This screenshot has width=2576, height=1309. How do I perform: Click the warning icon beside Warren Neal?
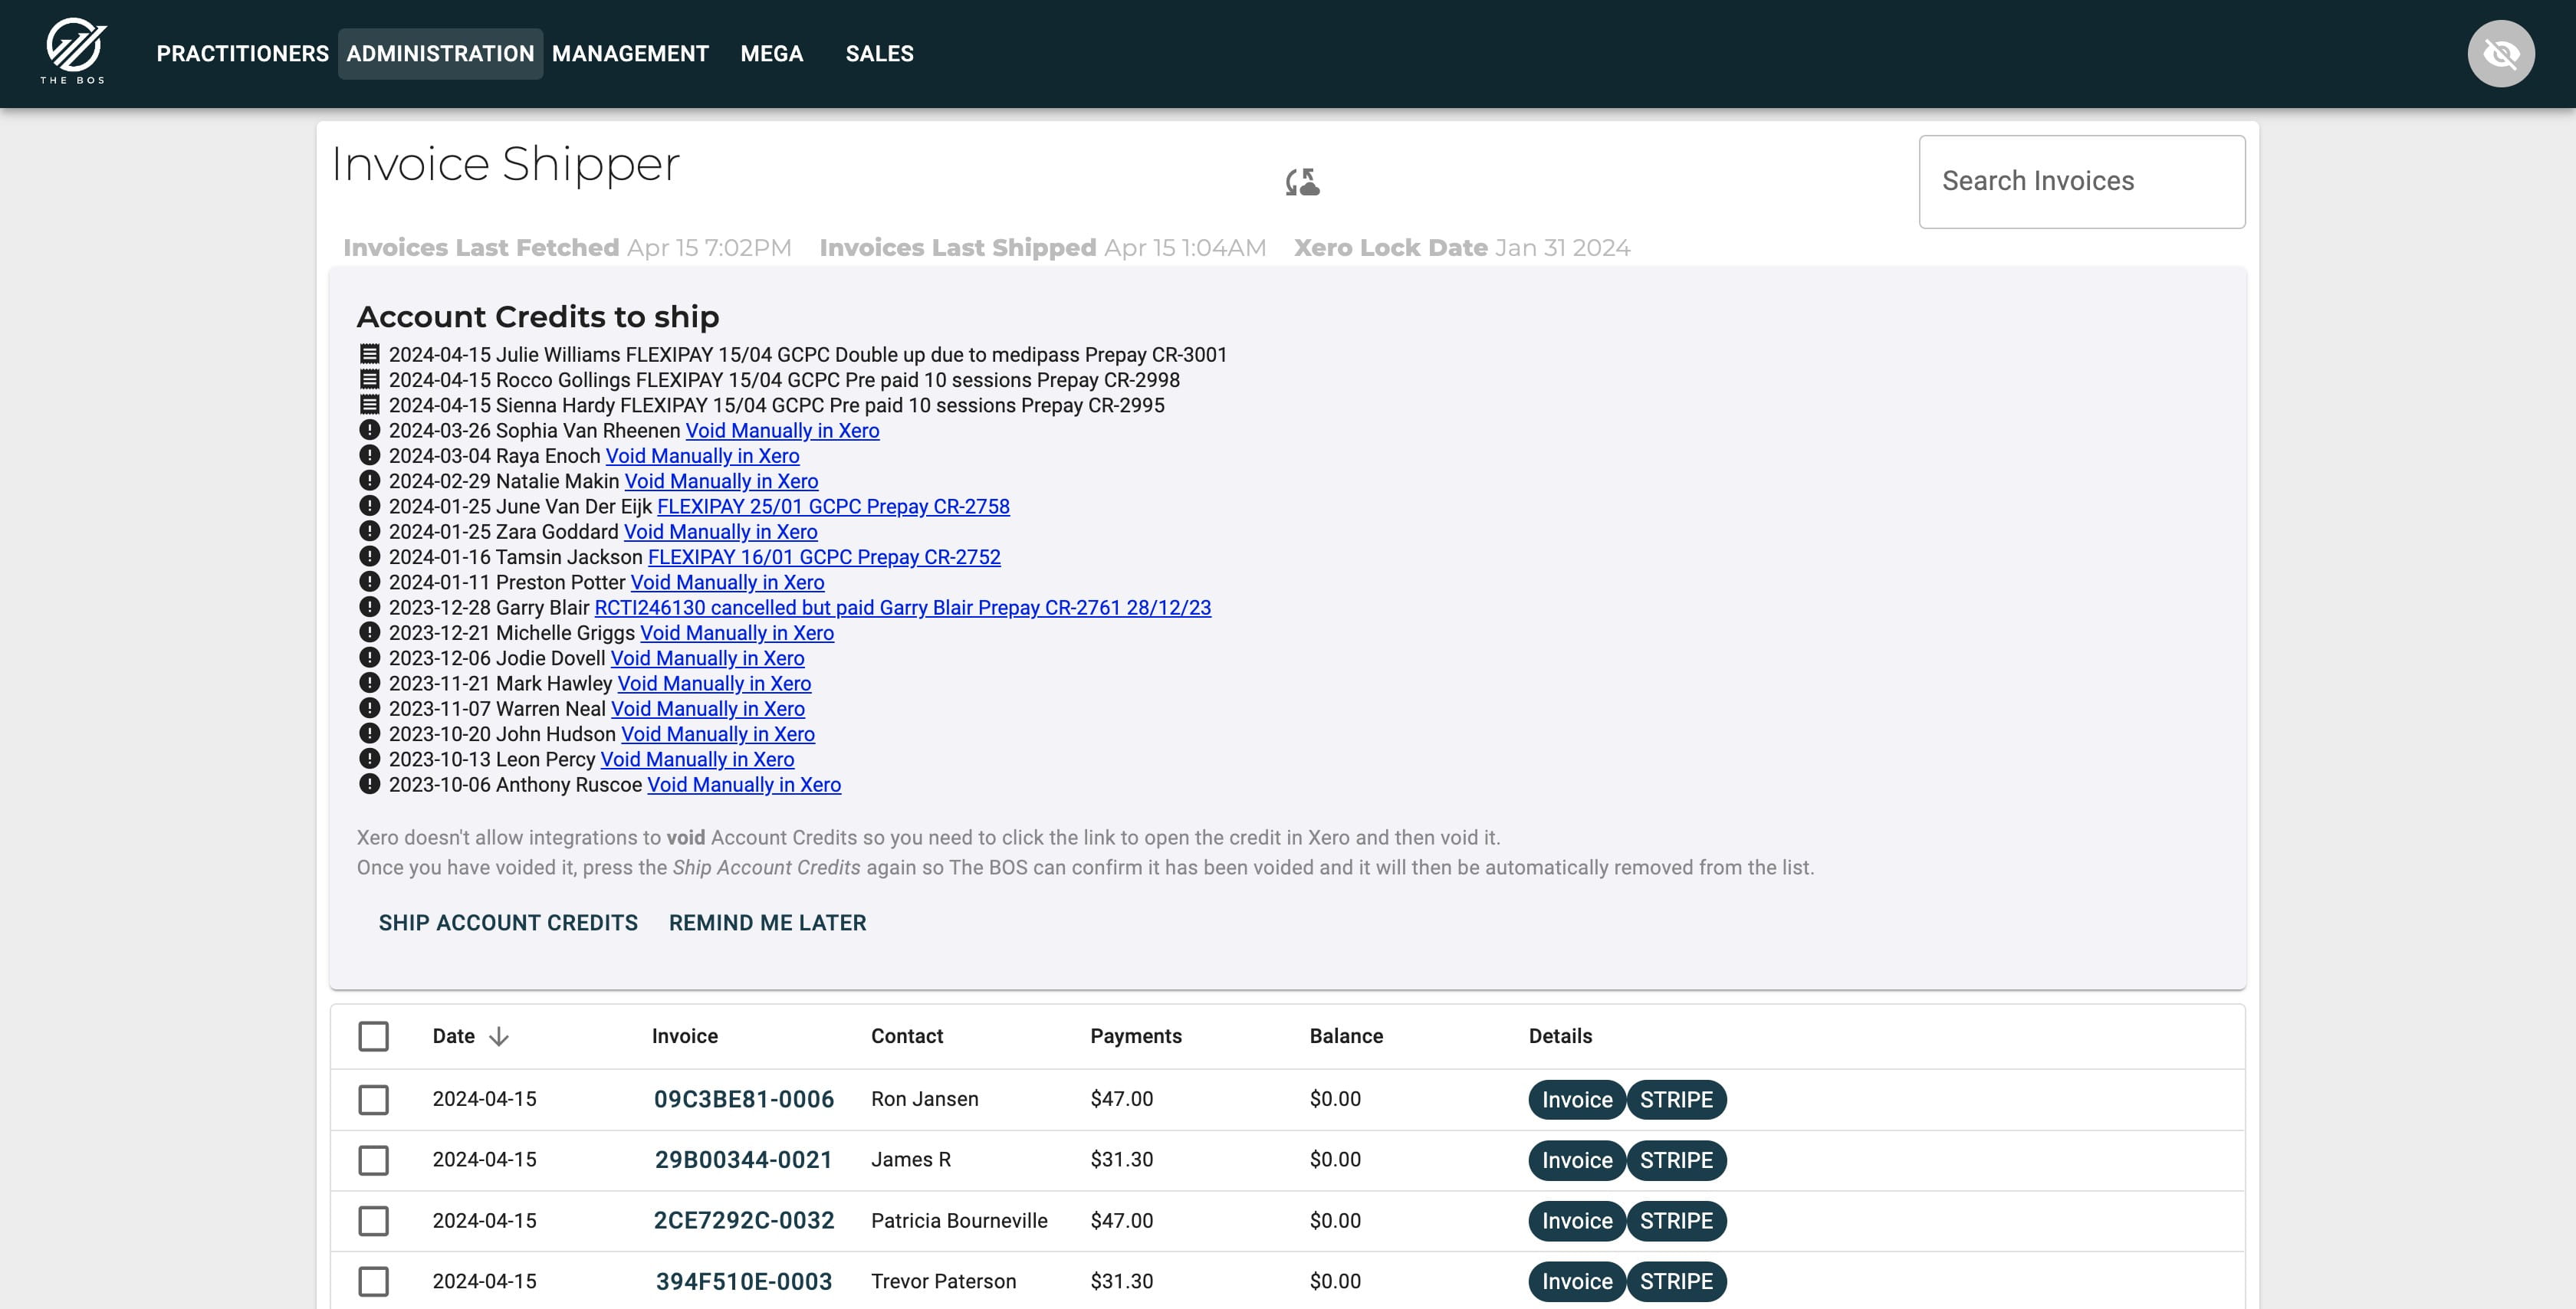click(369, 708)
